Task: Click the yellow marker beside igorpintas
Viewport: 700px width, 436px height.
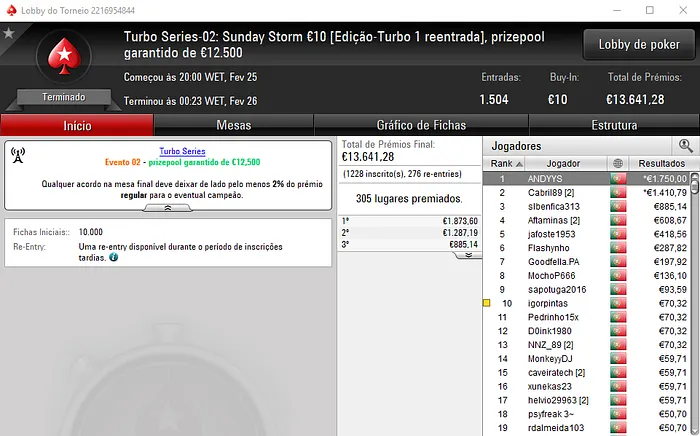Action: (487, 303)
